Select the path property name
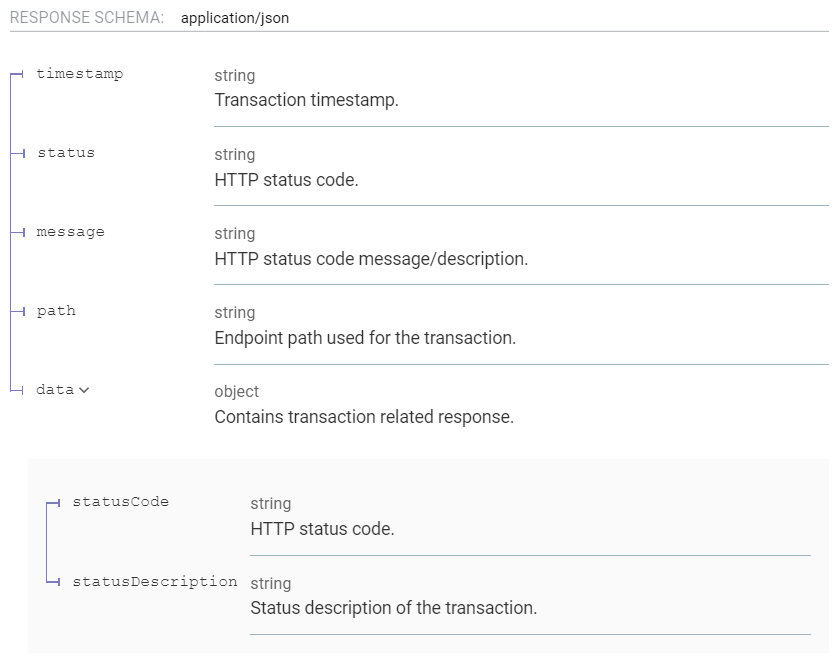 (x=56, y=311)
